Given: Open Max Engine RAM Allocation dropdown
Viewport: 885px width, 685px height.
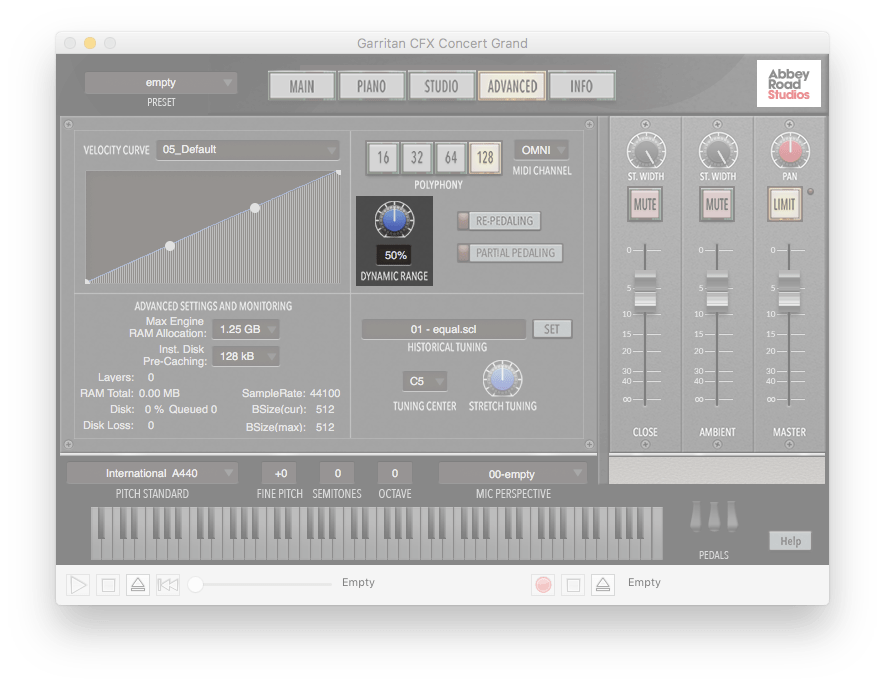Looking at the screenshot, I should 246,329.
